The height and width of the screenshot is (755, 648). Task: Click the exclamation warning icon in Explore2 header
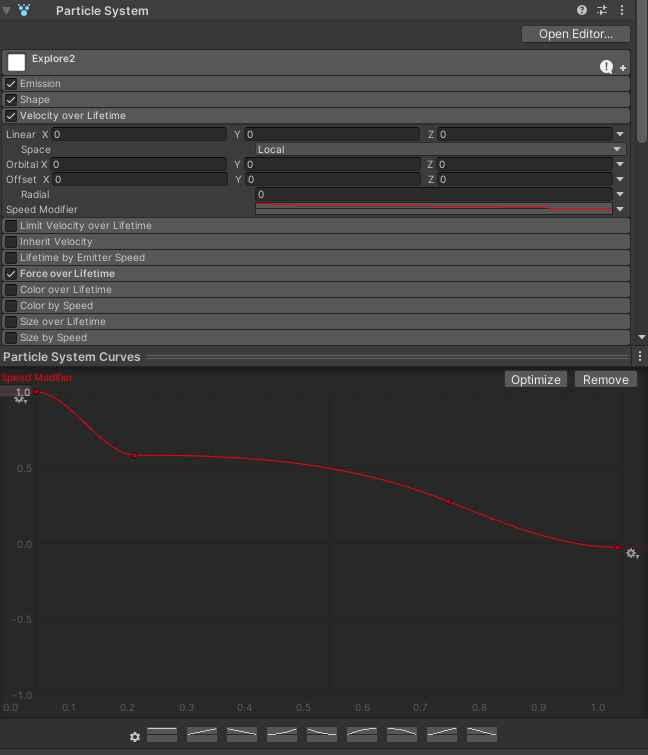click(x=606, y=67)
